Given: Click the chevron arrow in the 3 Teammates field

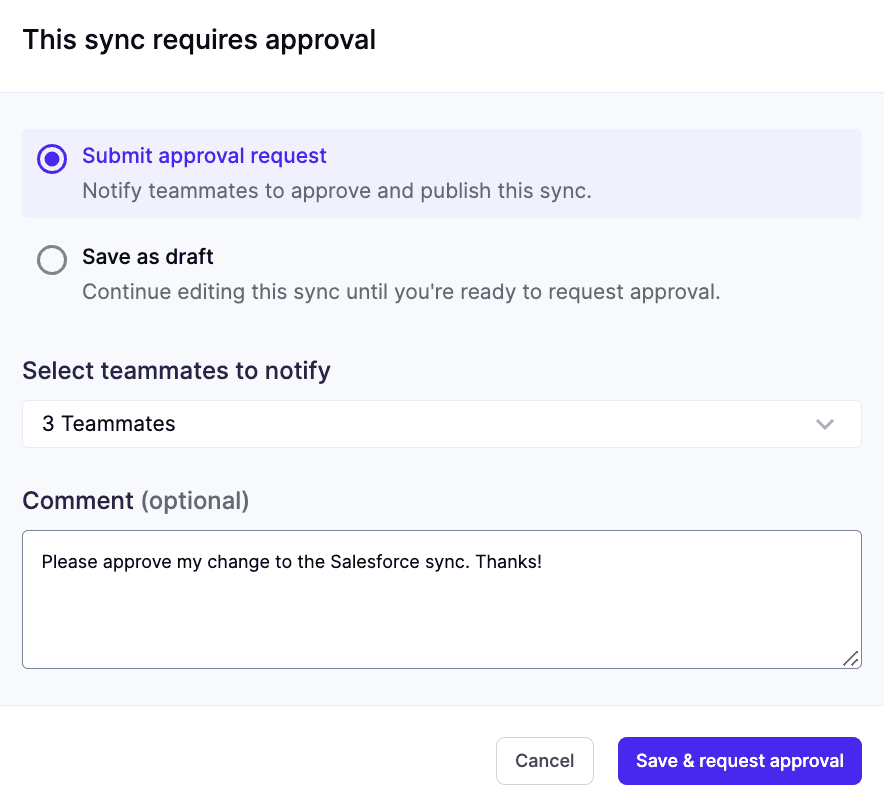Looking at the screenshot, I should 825,424.
